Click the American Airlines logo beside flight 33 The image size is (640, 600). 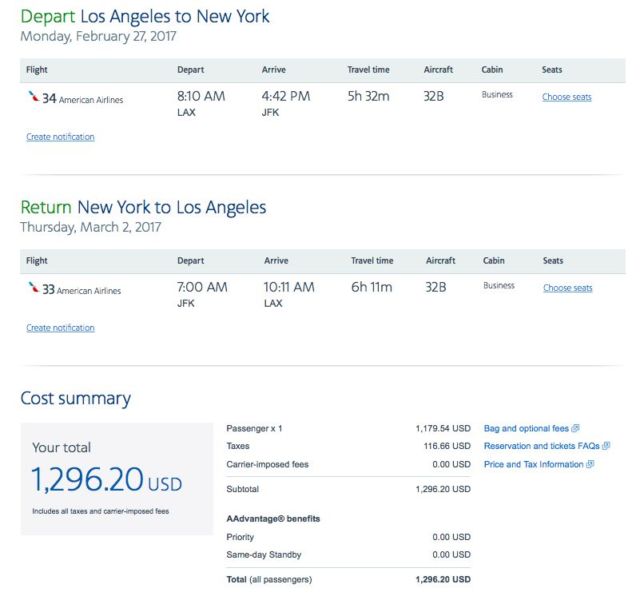coord(34,288)
